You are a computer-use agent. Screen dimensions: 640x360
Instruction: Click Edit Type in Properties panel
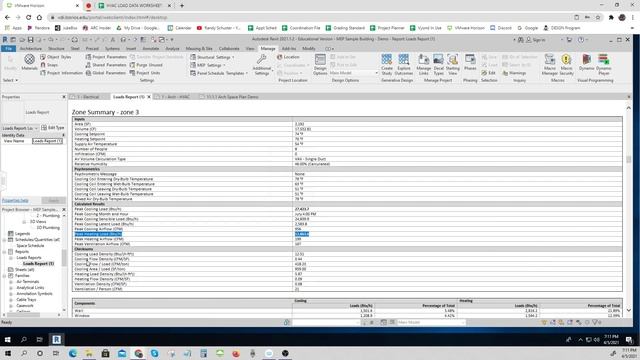click(x=53, y=128)
